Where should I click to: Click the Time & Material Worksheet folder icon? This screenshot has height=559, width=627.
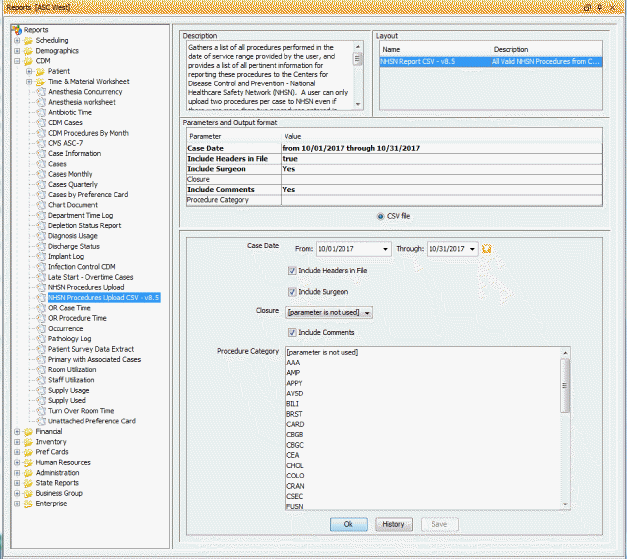tap(40, 82)
